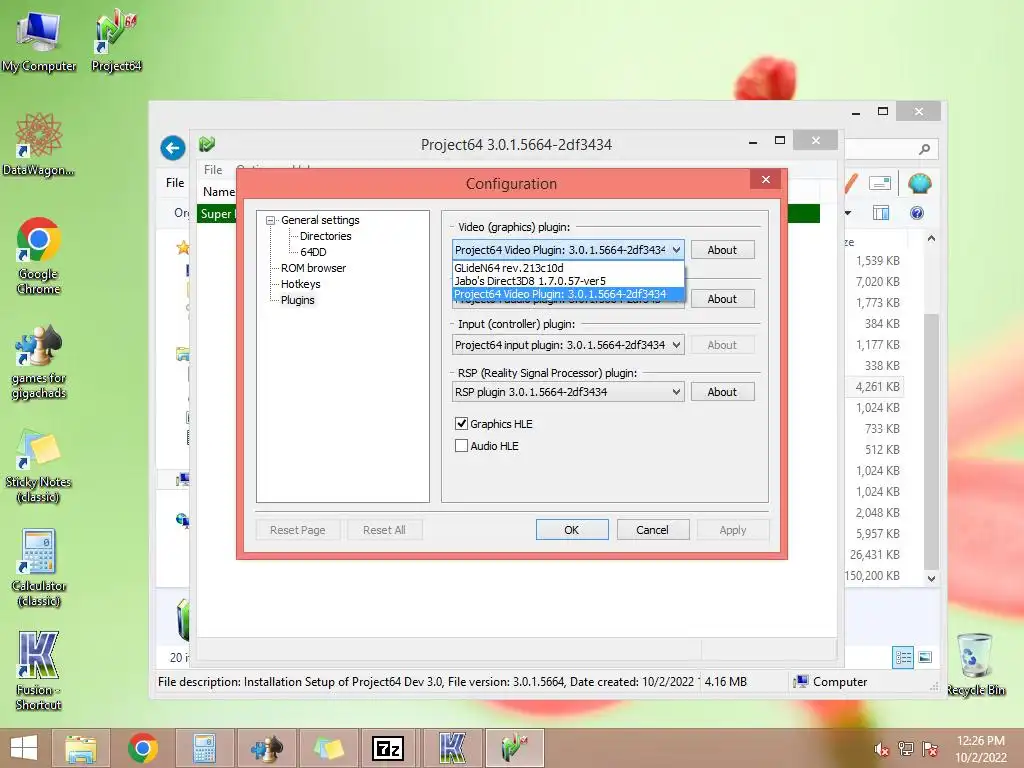The width and height of the screenshot is (1024, 768).
Task: Open chess puzzle app in taskbar
Action: click(266, 748)
